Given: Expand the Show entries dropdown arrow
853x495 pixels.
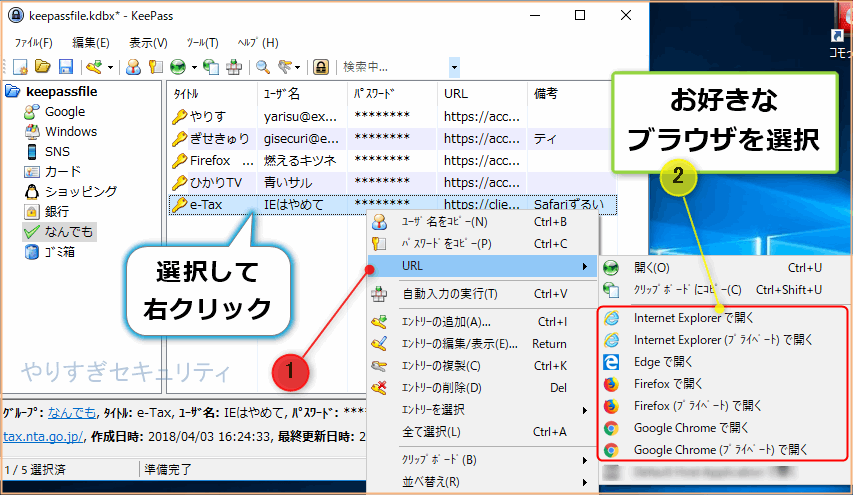Looking at the screenshot, I should point(298,67).
